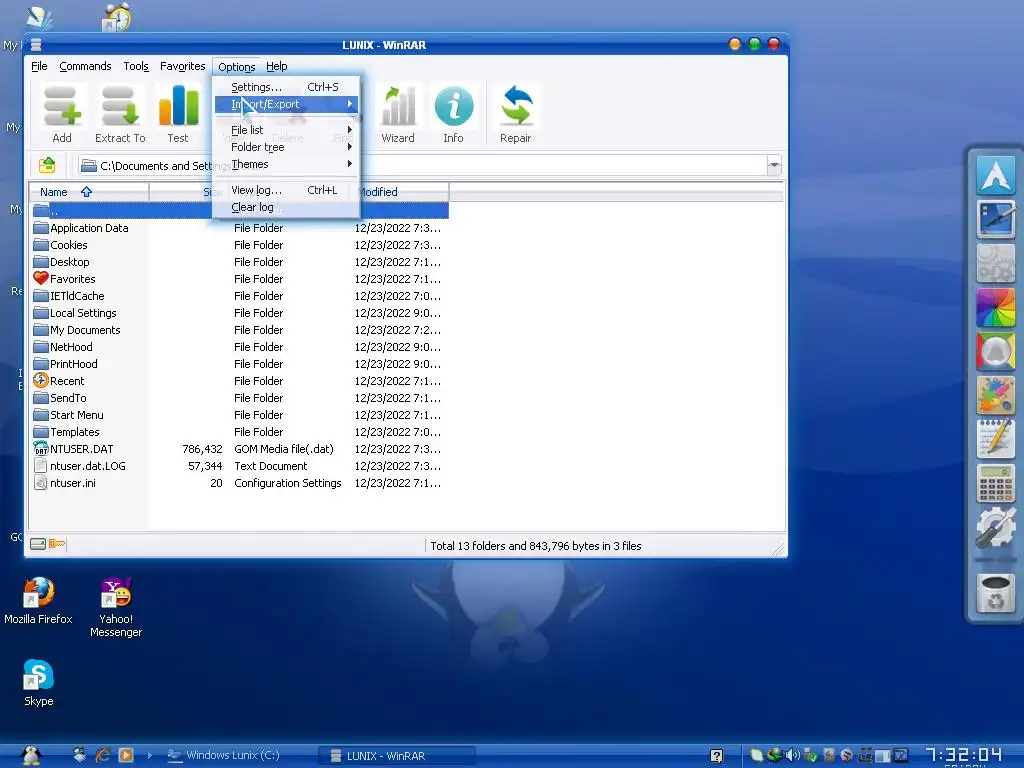
Task: Click the Test archive toolbar icon
Action: (178, 114)
